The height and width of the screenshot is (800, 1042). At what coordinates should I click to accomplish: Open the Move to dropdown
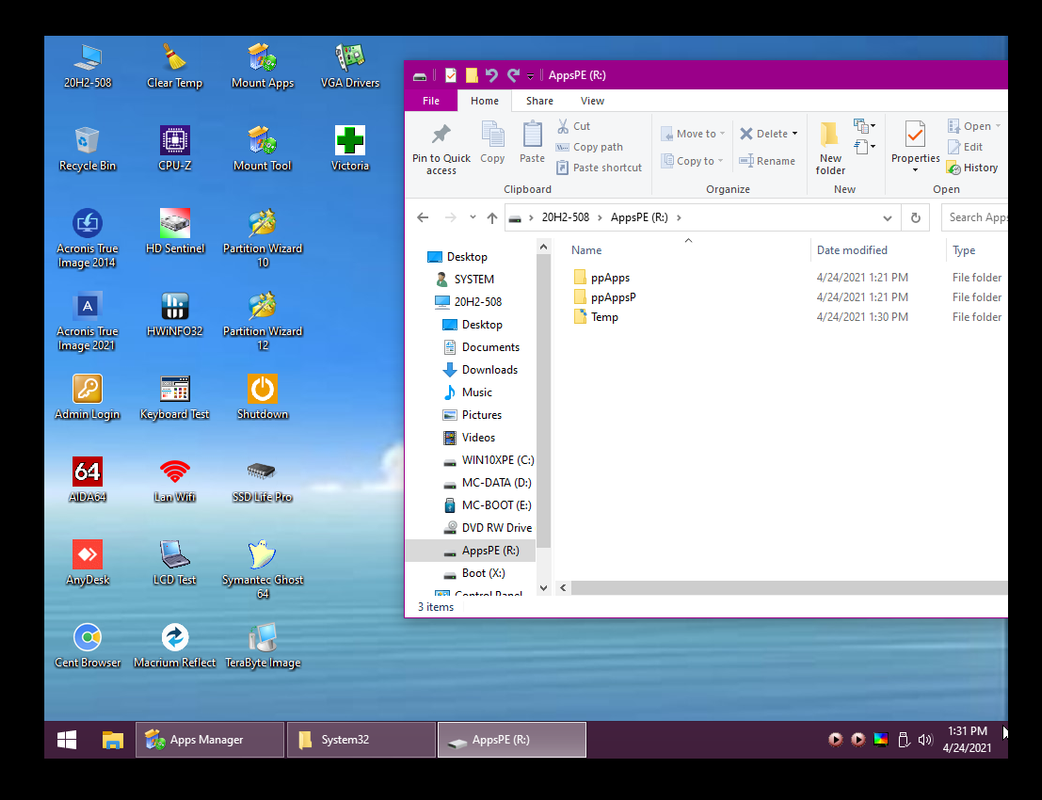coord(692,134)
